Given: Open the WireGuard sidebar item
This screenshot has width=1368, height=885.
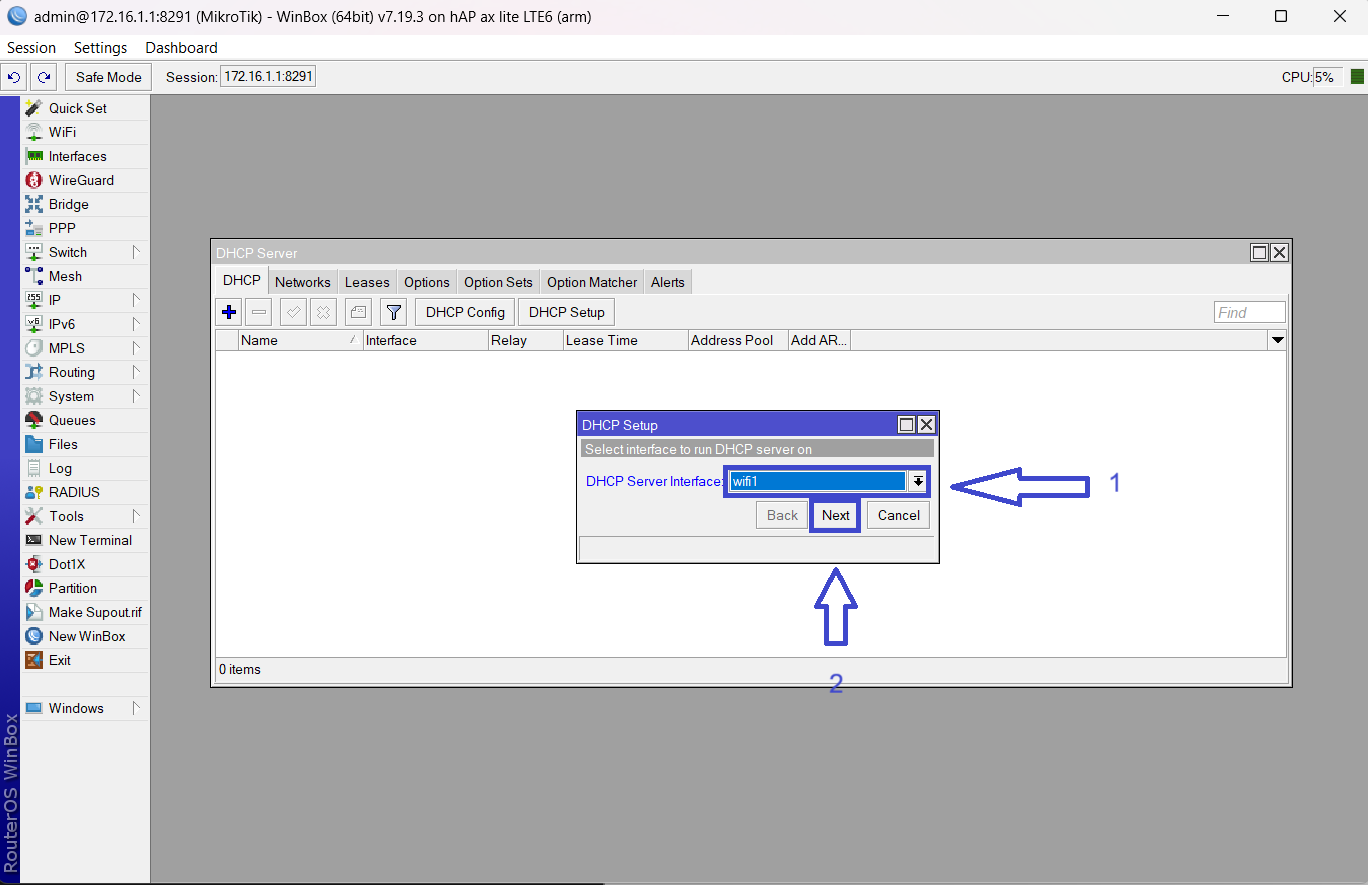Looking at the screenshot, I should click(85, 180).
